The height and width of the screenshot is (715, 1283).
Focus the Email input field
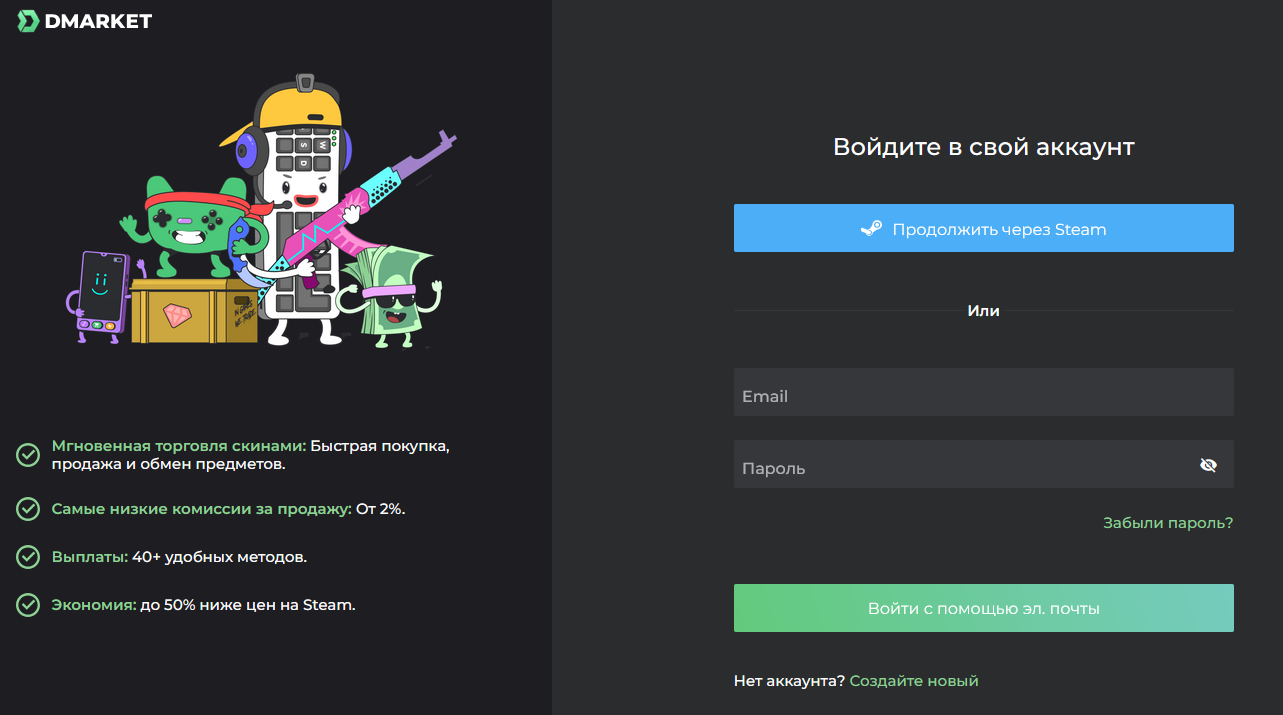pyautogui.click(x=983, y=392)
